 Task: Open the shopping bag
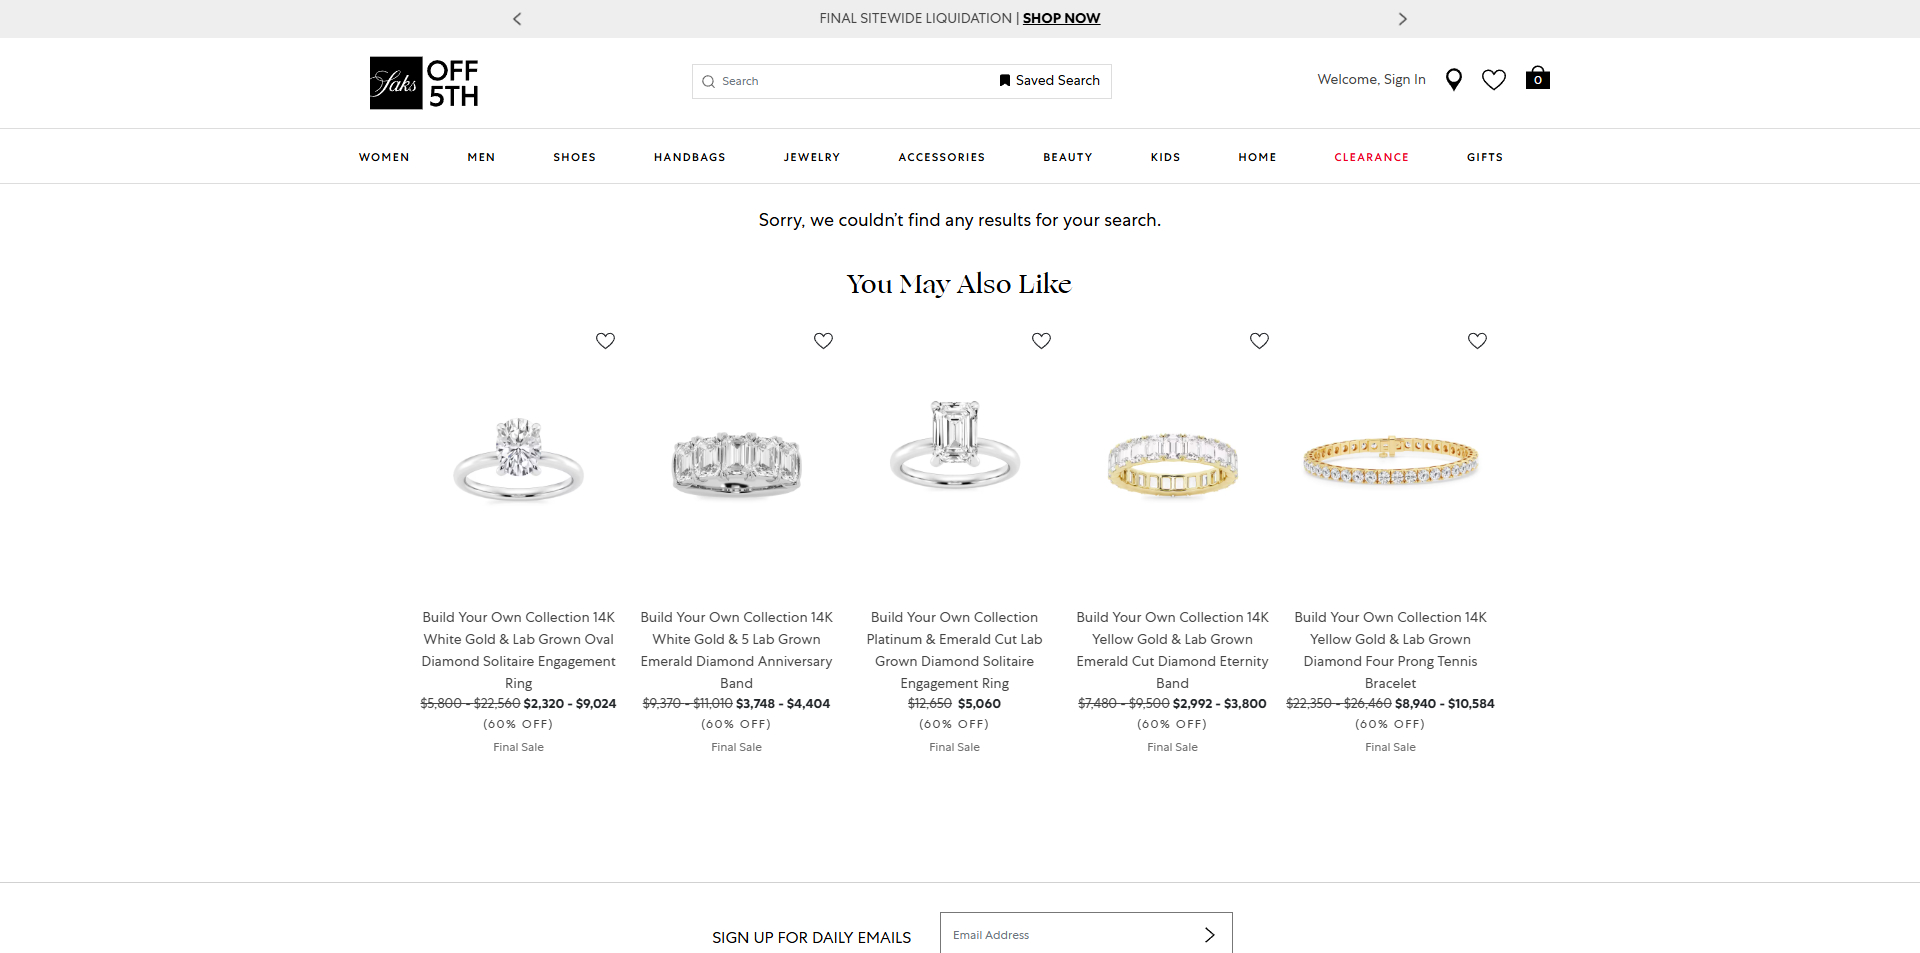tap(1537, 79)
